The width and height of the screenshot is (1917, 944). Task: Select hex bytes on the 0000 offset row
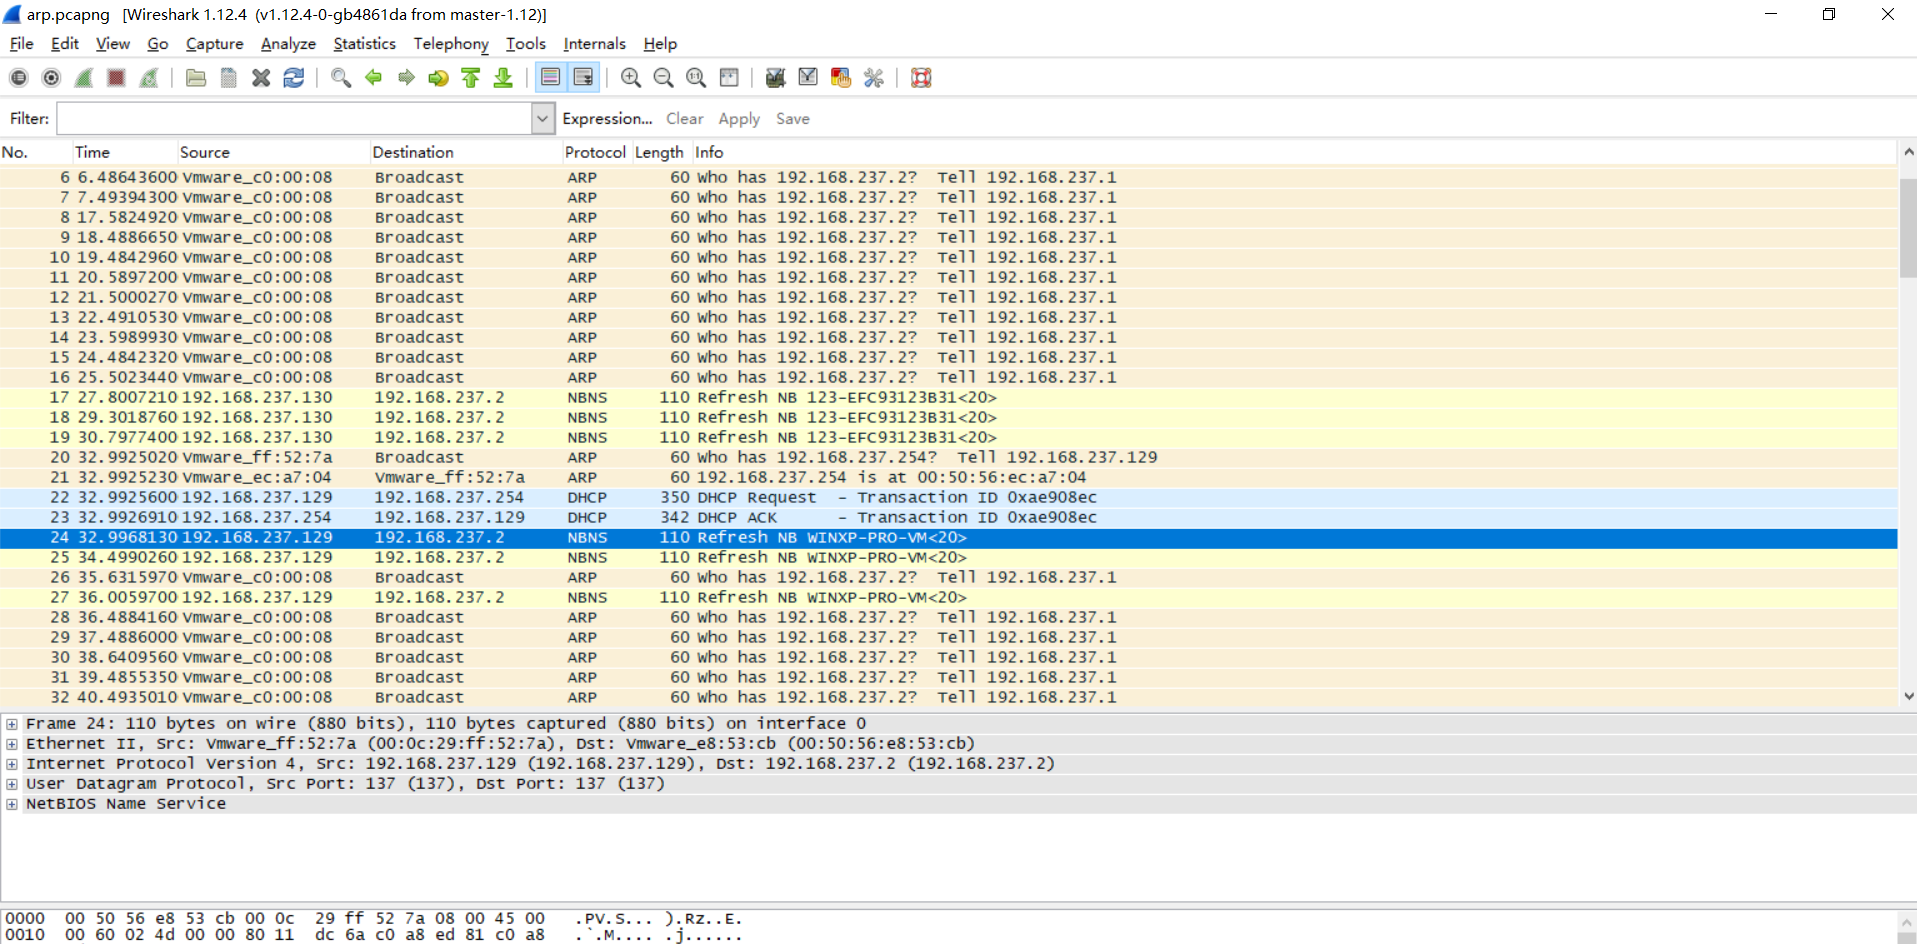pos(305,919)
